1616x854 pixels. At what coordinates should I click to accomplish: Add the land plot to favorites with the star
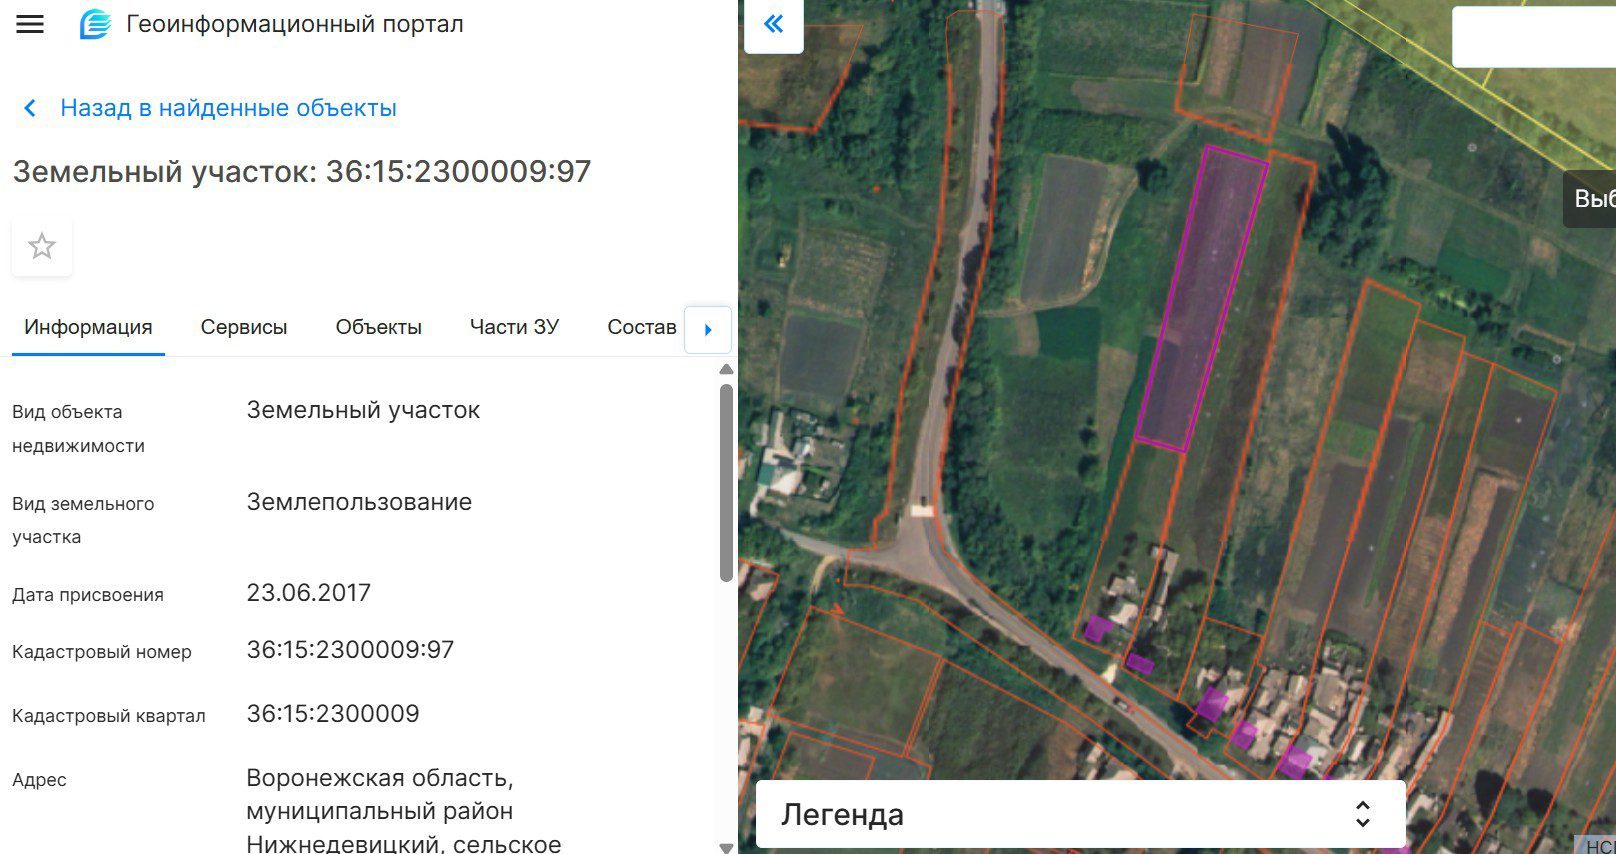pyautogui.click(x=42, y=246)
